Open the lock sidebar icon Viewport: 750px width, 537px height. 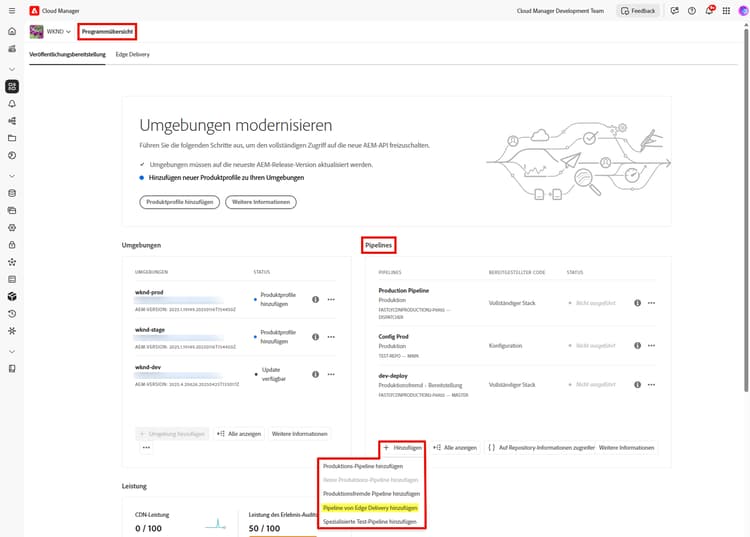(12, 245)
